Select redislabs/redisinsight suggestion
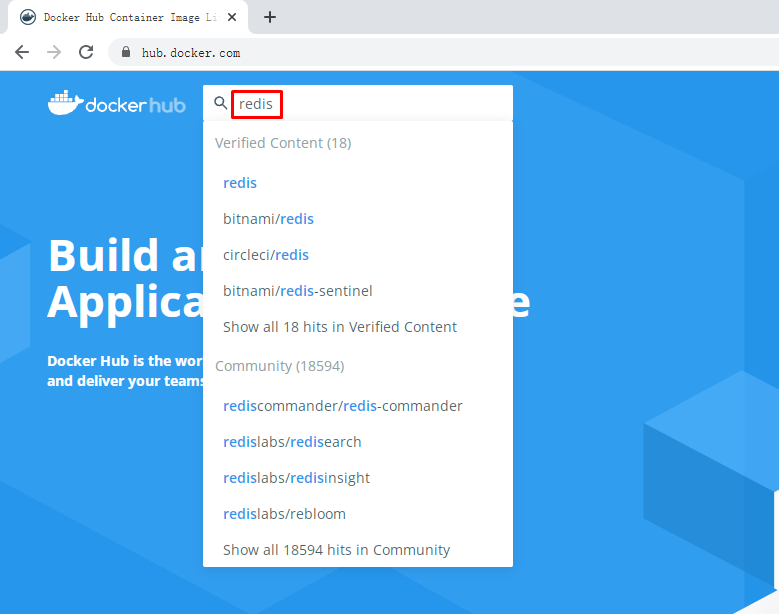 pos(296,478)
